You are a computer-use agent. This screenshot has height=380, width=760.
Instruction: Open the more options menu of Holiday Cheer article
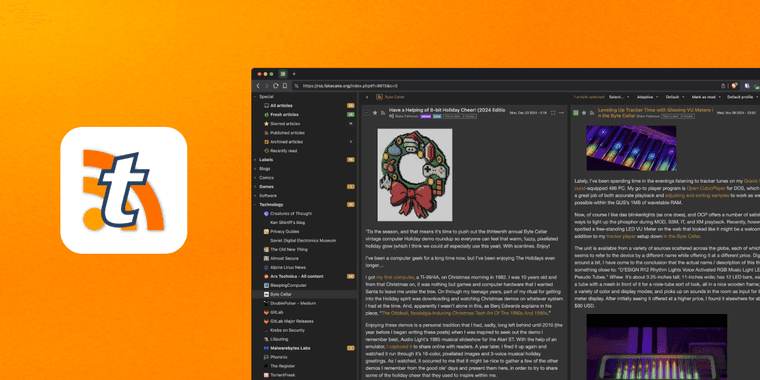(x=561, y=112)
